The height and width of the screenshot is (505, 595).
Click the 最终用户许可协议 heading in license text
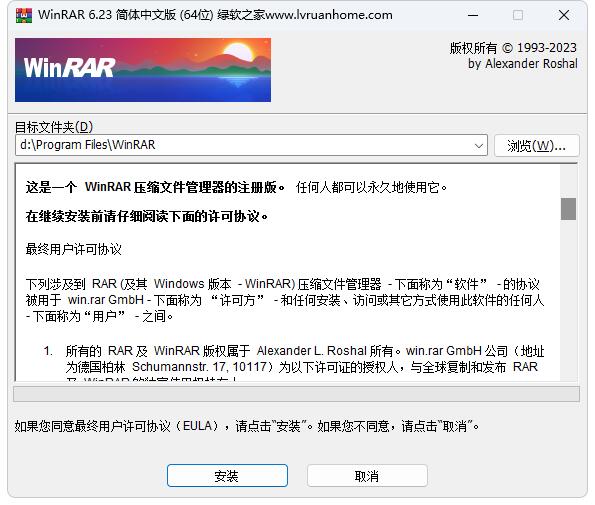74,249
